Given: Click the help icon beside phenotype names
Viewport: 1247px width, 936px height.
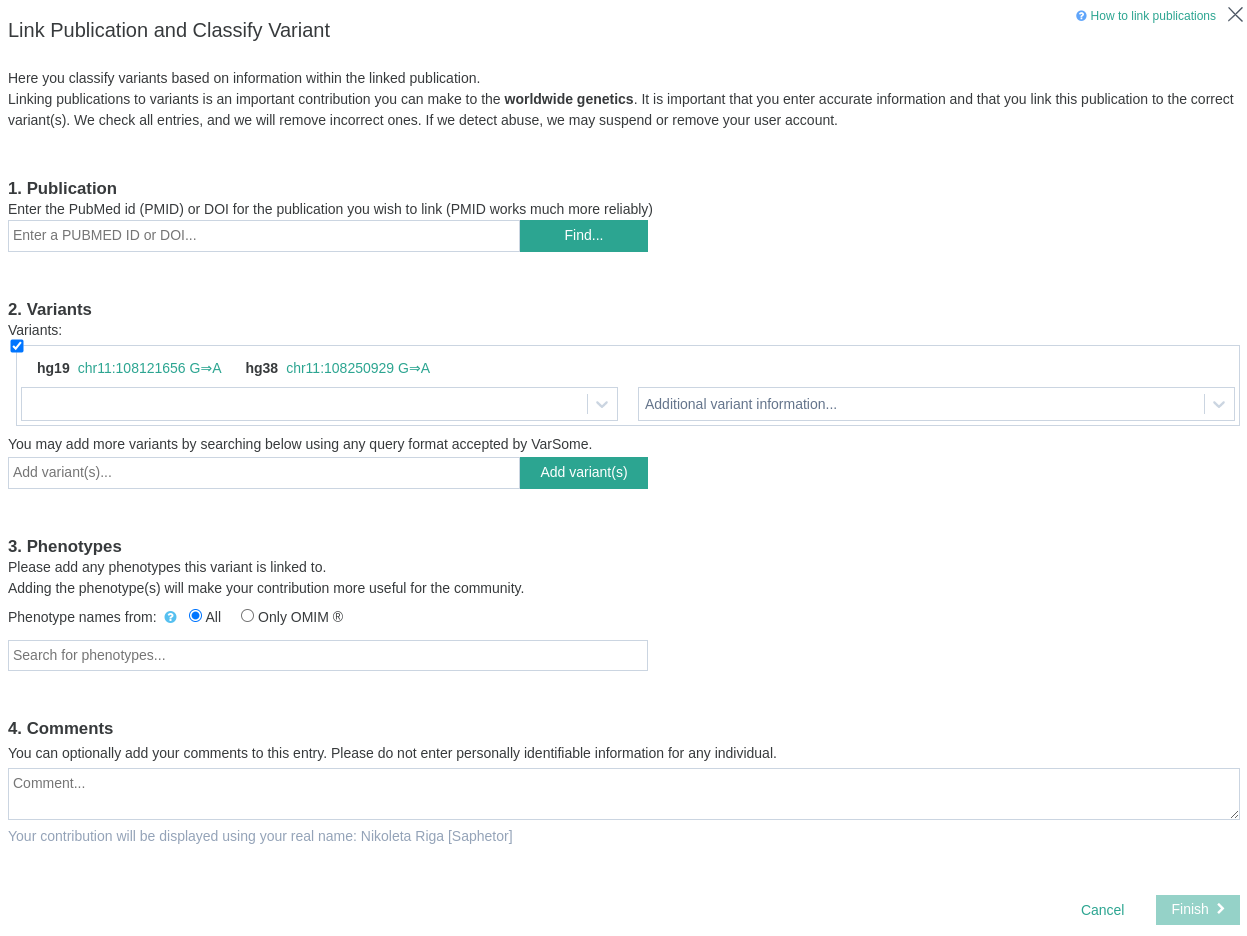Looking at the screenshot, I should [x=170, y=617].
